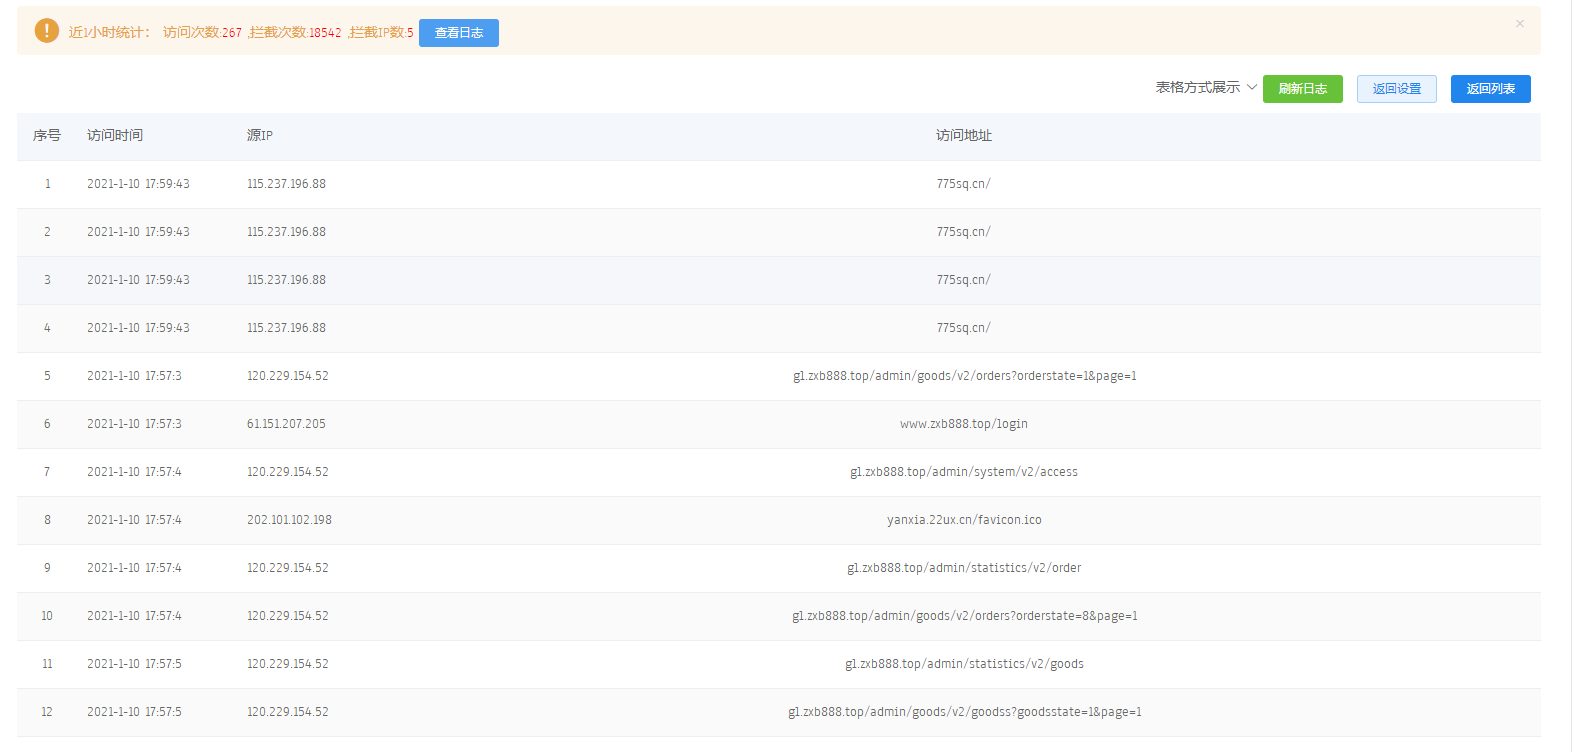Viewport: 1572px width, 752px height.
Task: Close the hourly statistics banner
Action: point(1519,24)
